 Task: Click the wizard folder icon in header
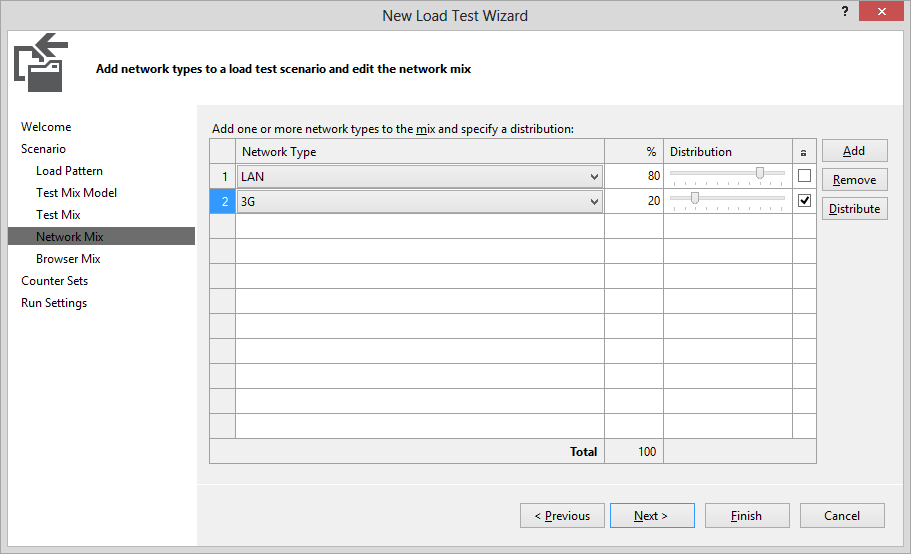(x=41, y=62)
